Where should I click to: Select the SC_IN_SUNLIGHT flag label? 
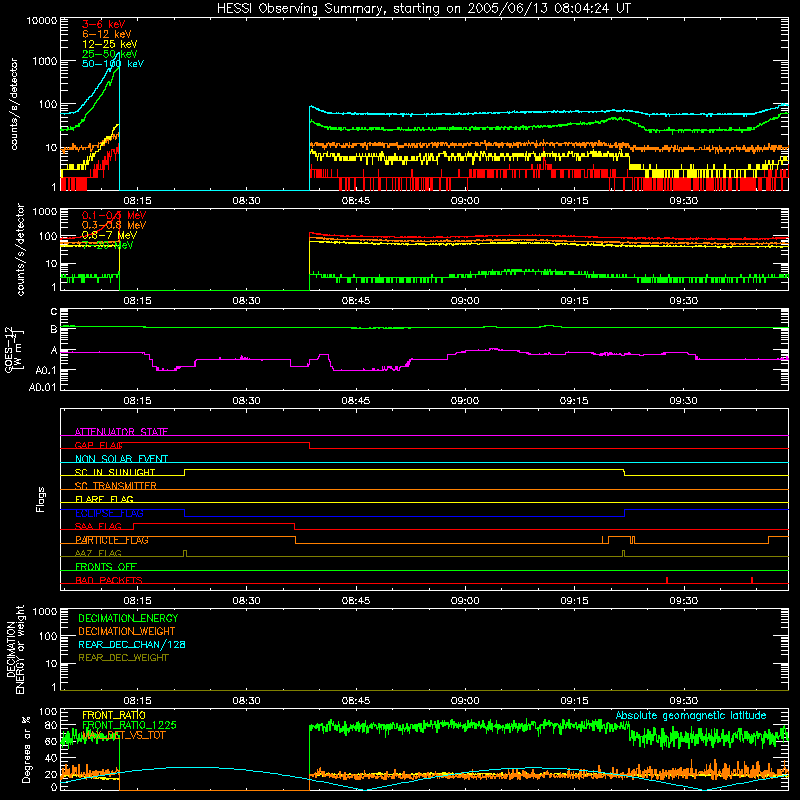pos(114,472)
